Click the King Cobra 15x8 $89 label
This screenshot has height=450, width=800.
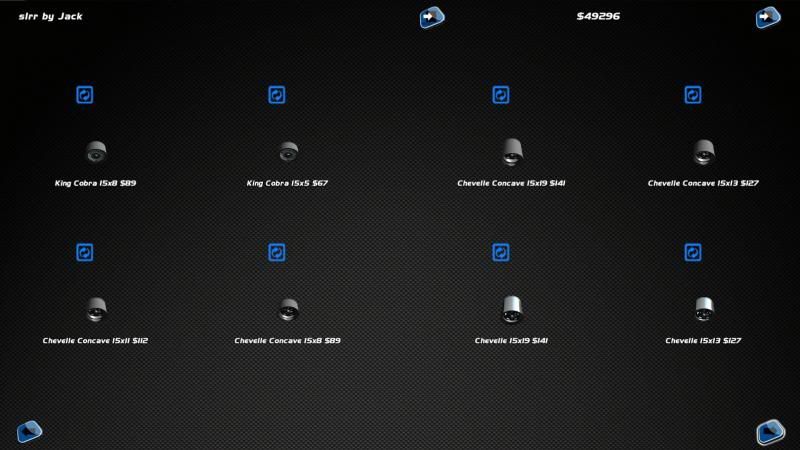pos(95,183)
